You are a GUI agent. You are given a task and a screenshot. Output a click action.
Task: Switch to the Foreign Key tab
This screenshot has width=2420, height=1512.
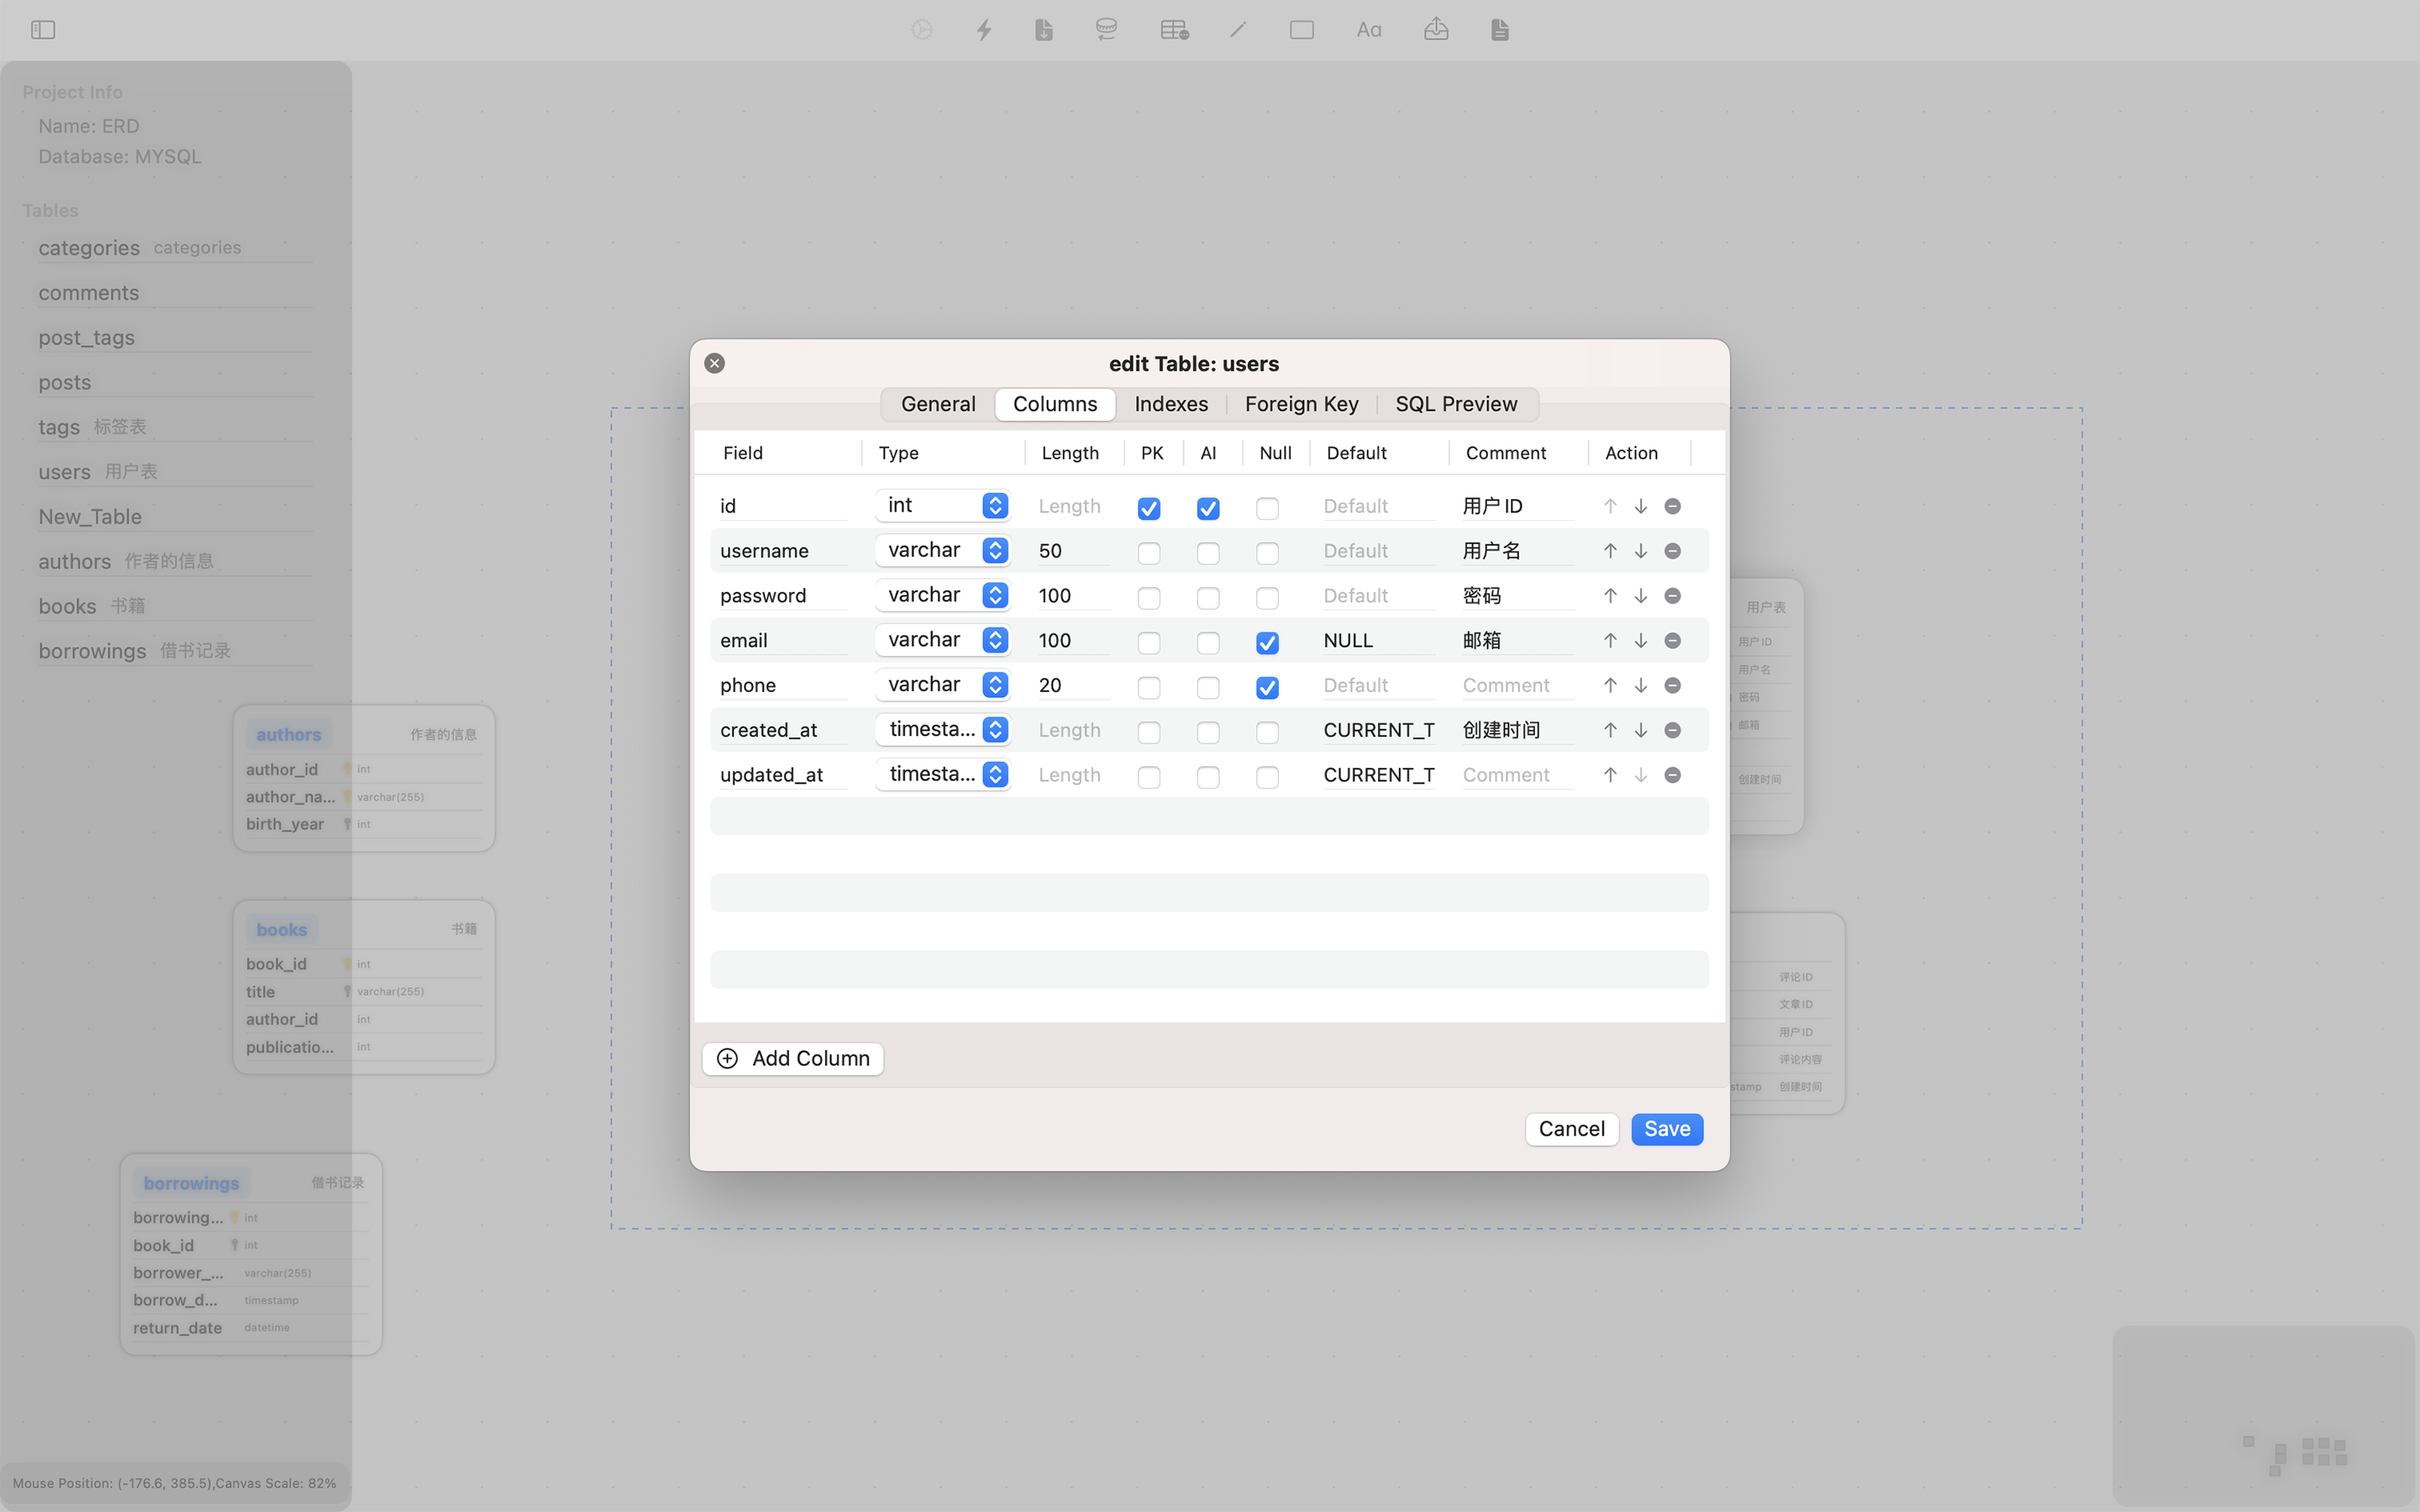[1301, 404]
